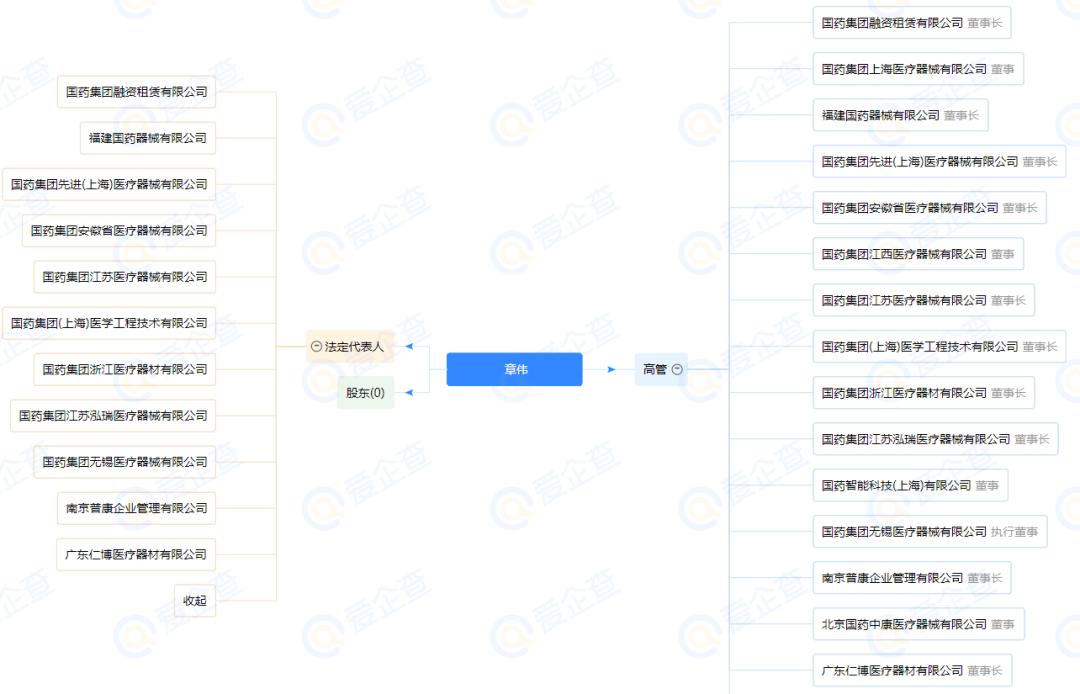Image resolution: width=1080 pixels, height=694 pixels.
Task: Open 国药集团无锡医疗器械有限公司 执行董事 node
Action: pos(930,532)
